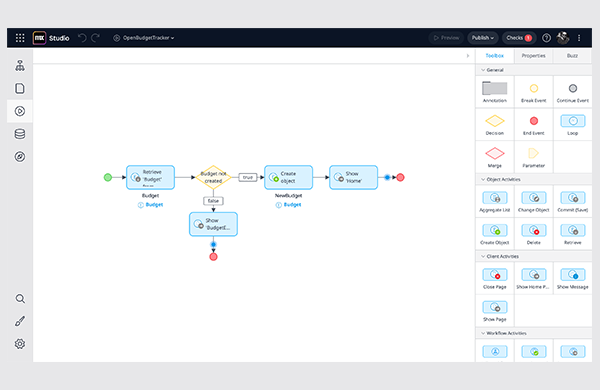Switch to the Properties tab

tap(533, 56)
